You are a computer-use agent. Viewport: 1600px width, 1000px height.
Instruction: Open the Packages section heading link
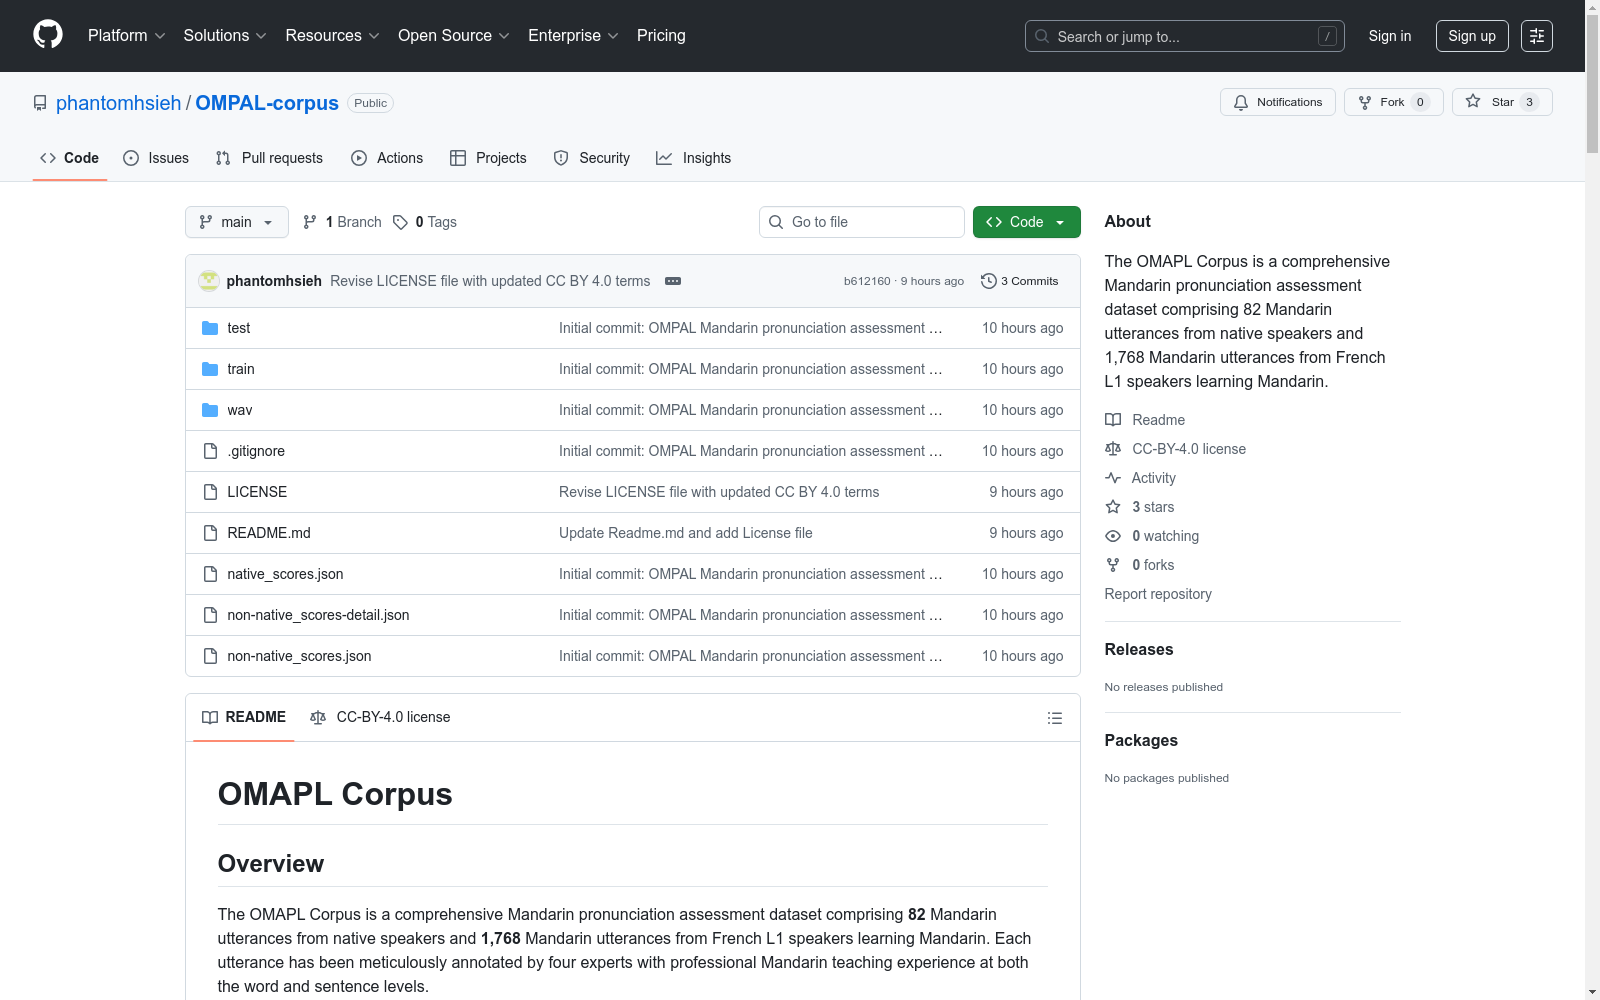[x=1141, y=740]
